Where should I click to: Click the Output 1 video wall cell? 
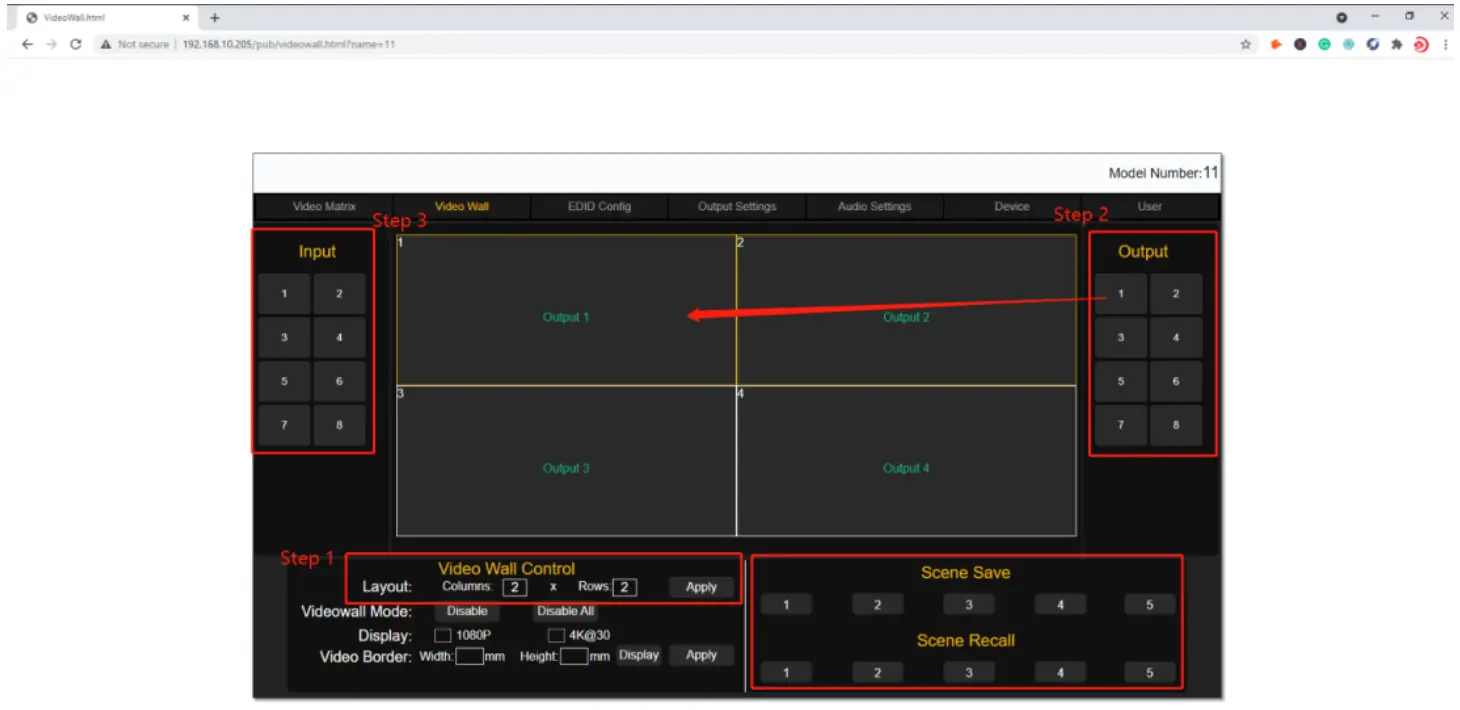coord(566,310)
